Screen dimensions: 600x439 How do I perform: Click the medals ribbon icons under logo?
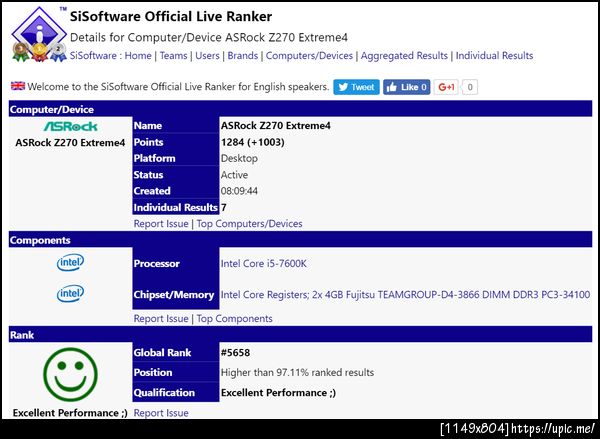[39, 52]
